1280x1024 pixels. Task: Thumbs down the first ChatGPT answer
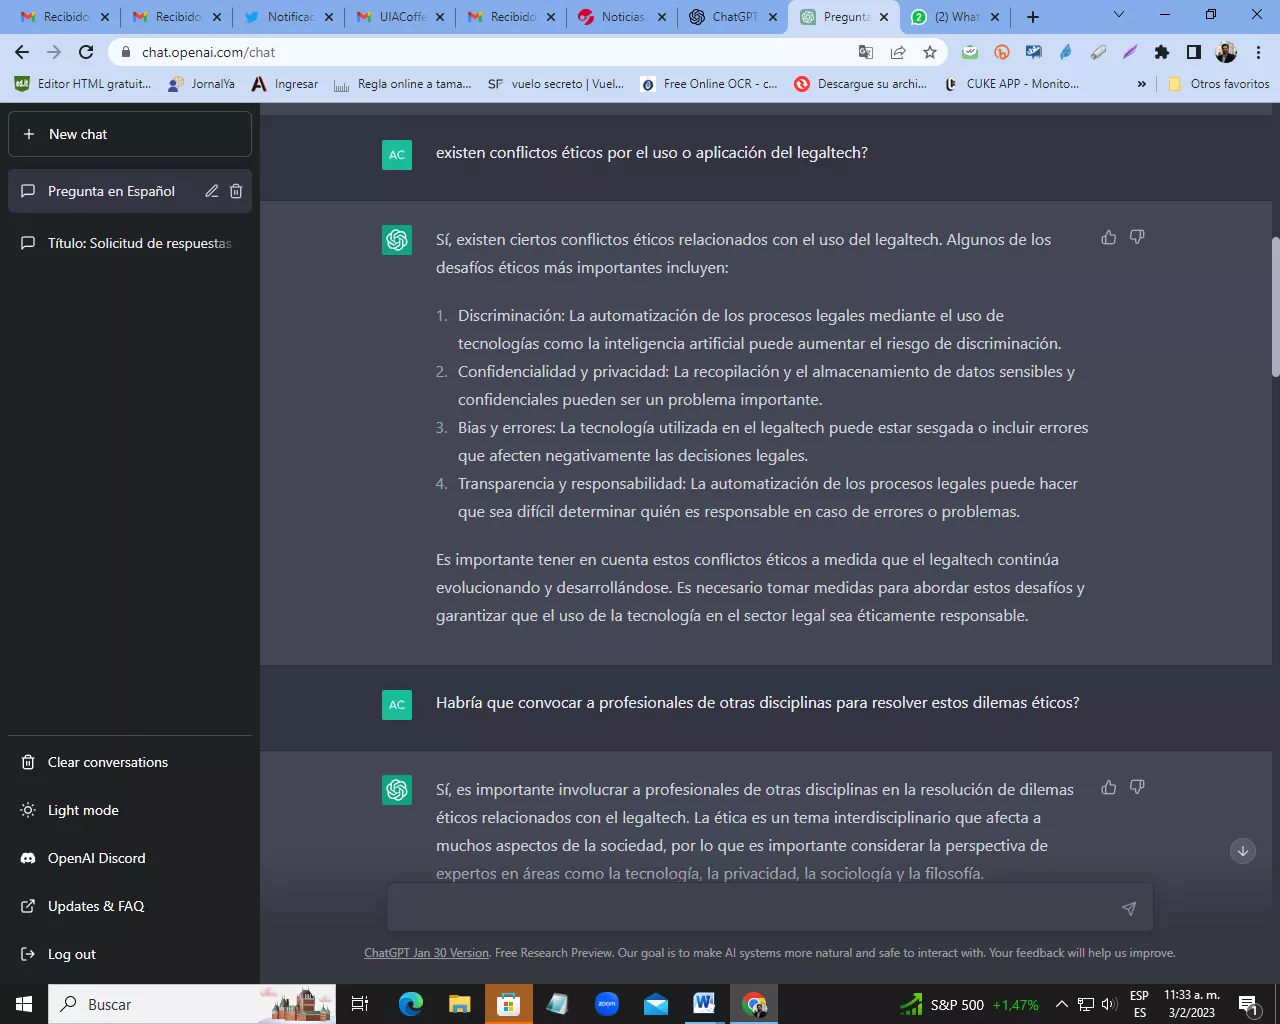point(1137,237)
